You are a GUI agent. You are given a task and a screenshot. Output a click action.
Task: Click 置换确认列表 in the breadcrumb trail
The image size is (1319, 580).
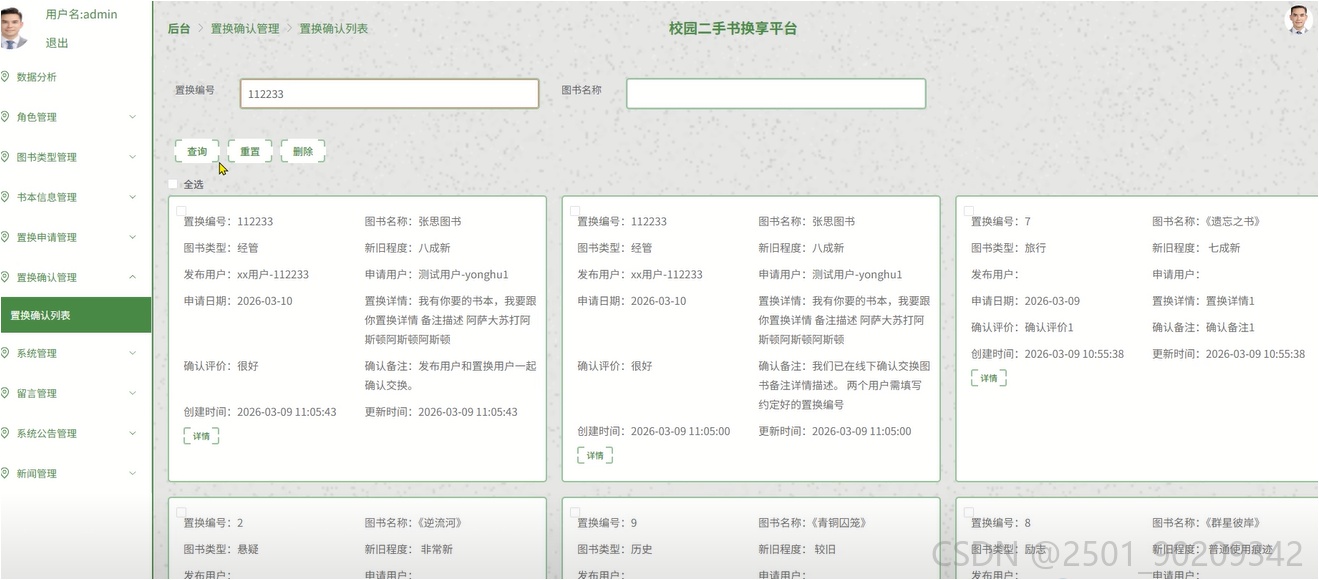coord(334,29)
